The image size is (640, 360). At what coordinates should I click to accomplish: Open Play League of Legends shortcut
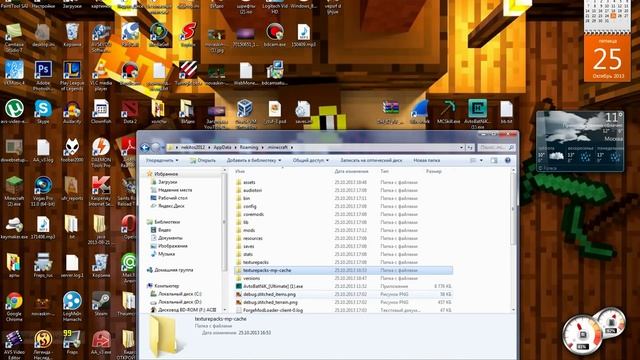pos(72,75)
